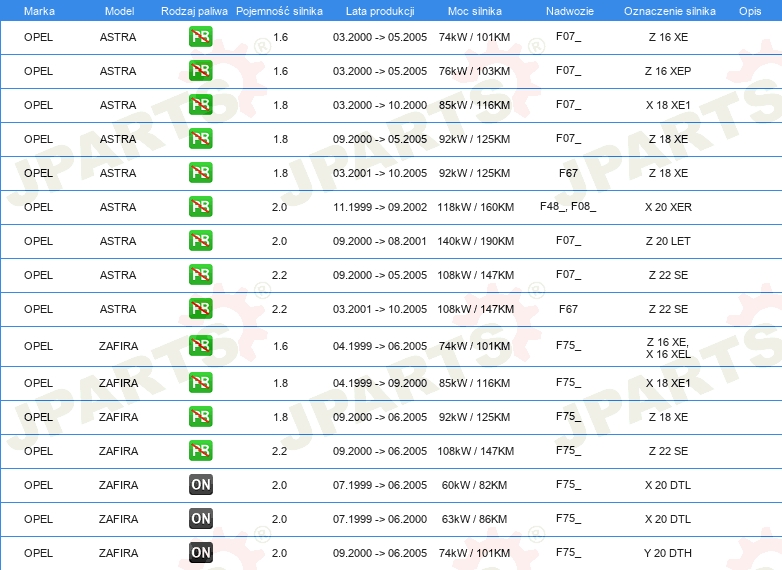The height and width of the screenshot is (570, 782).
Task: Select petrol icon for Astra F67 92kW / 125KM
Action: pyautogui.click(x=200, y=173)
